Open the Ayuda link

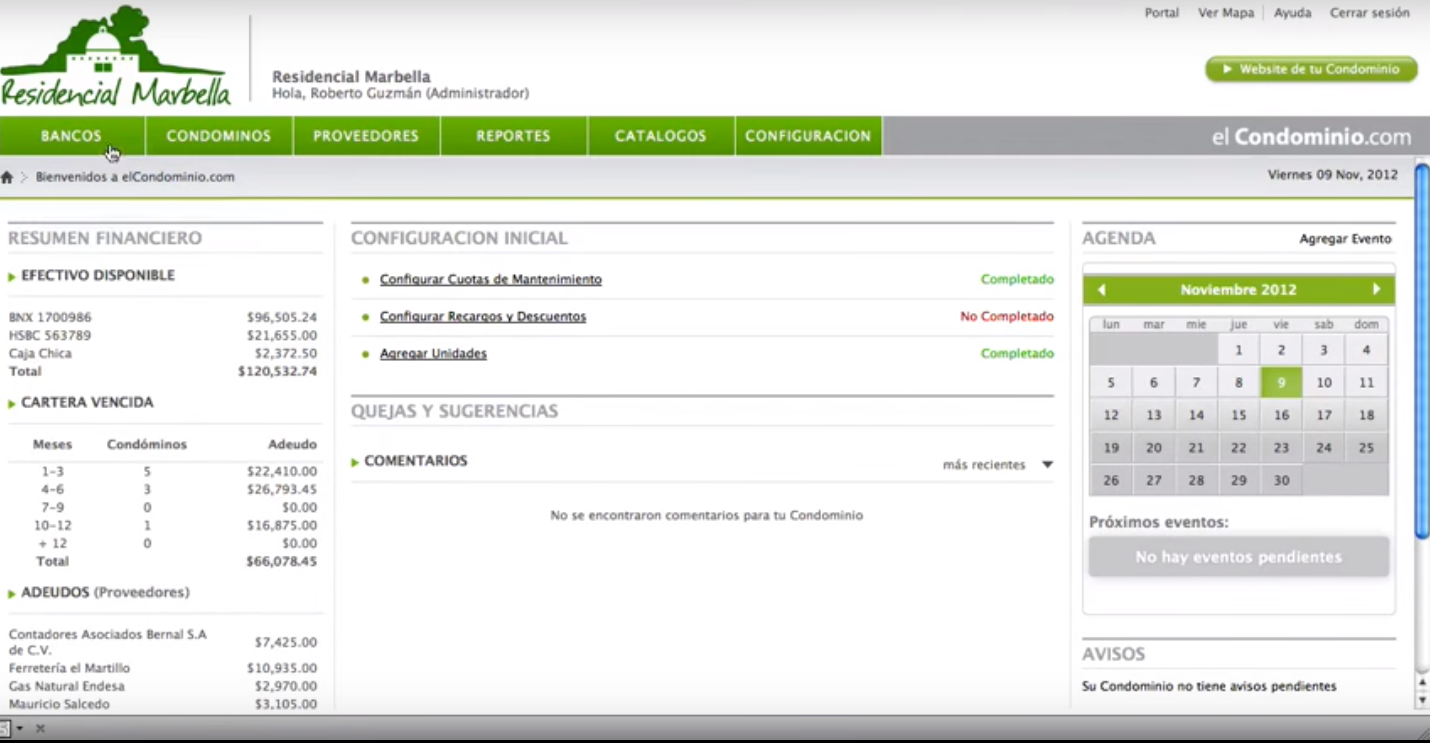tap(1292, 13)
